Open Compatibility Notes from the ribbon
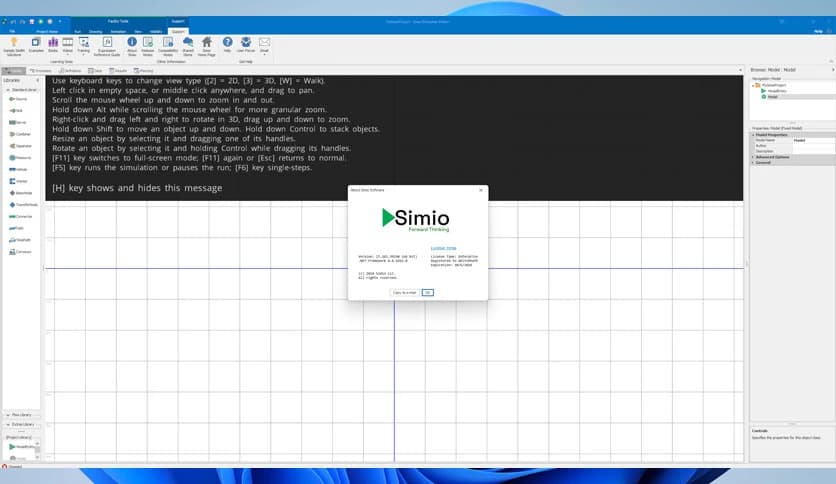 click(x=168, y=46)
